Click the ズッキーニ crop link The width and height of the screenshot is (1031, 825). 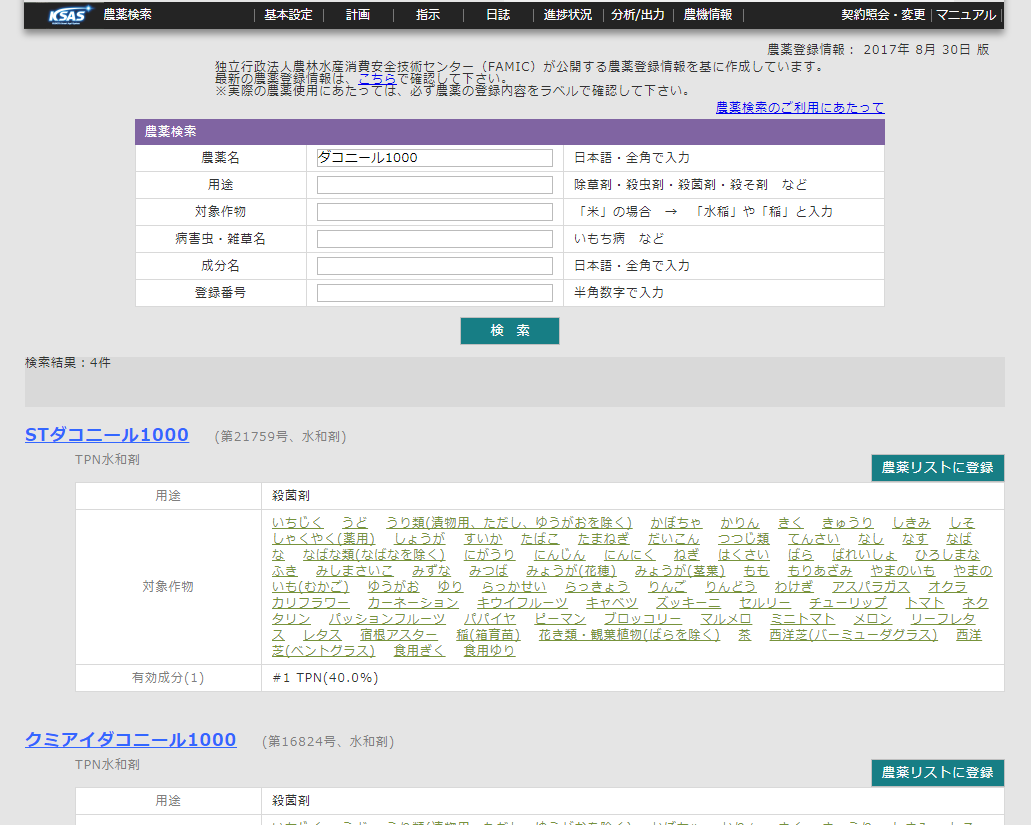688,603
